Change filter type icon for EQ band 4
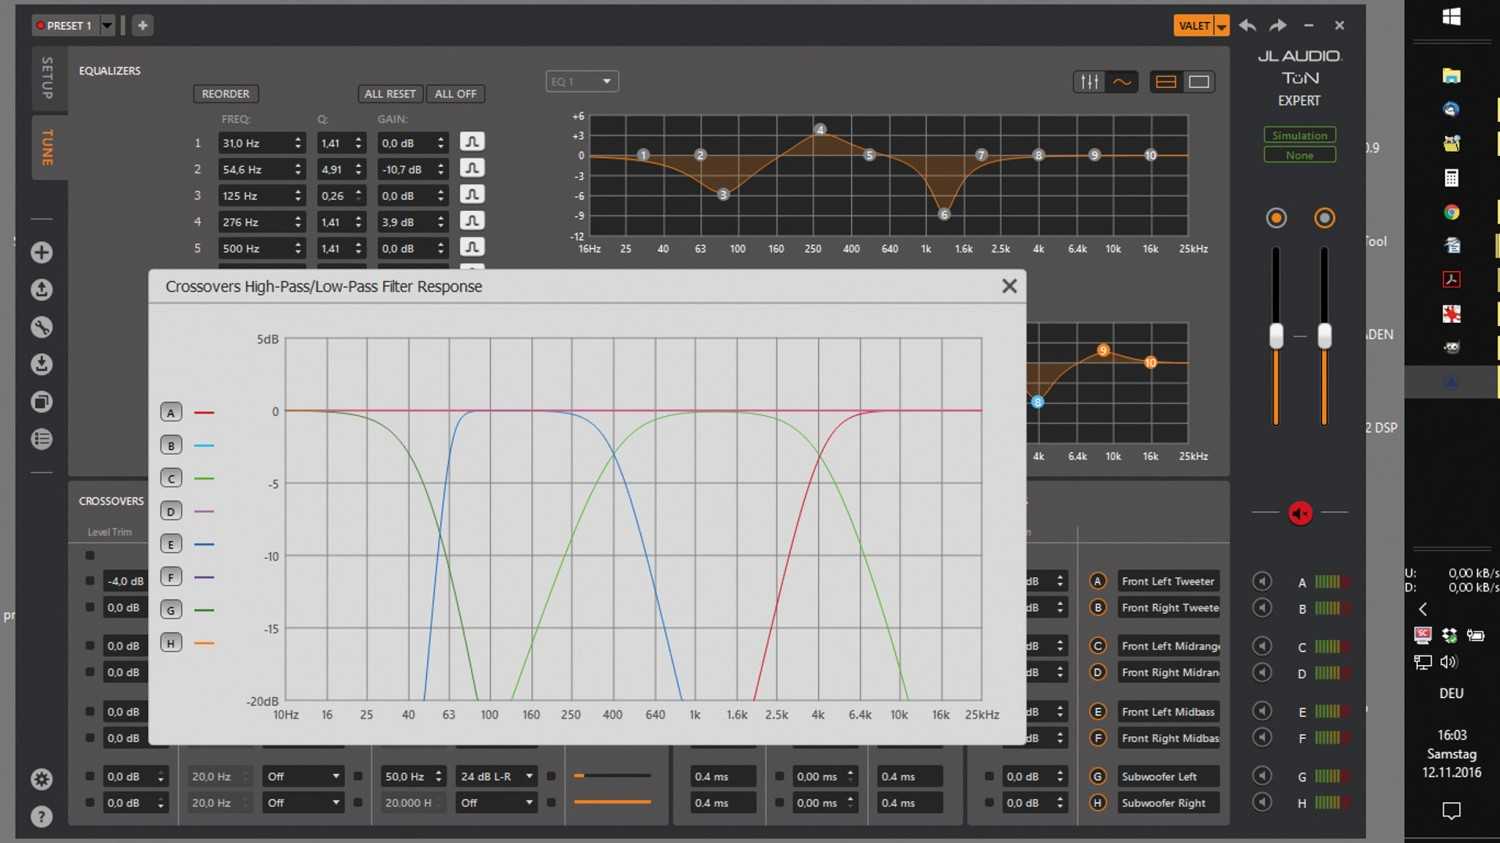This screenshot has height=843, width=1500. (472, 221)
